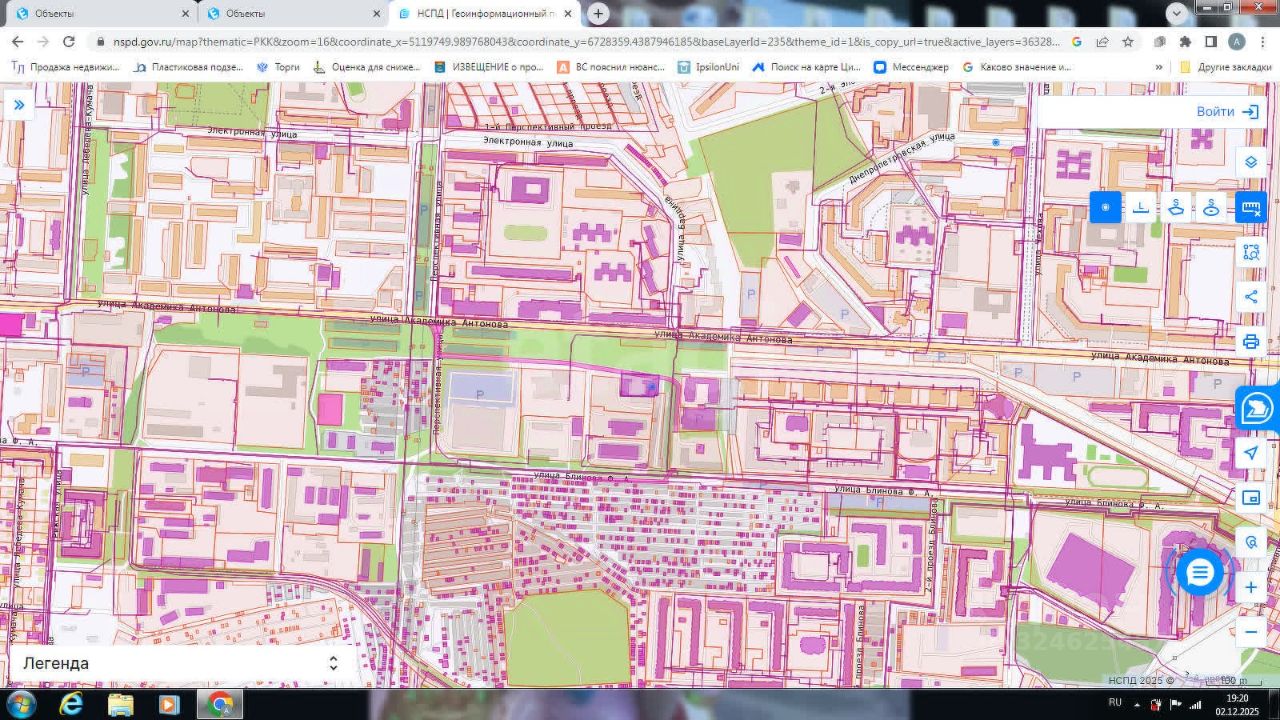Zoom in with the plus button
This screenshot has width=1280, height=720.
(x=1250, y=588)
